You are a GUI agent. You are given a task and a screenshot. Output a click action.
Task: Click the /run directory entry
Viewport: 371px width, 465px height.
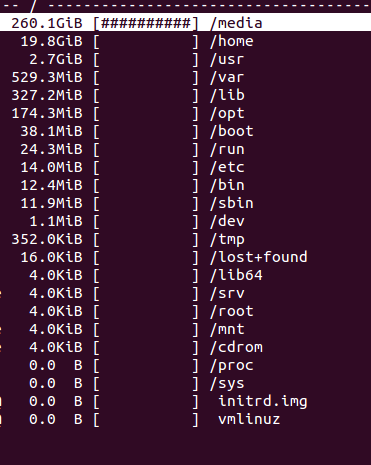pos(185,149)
